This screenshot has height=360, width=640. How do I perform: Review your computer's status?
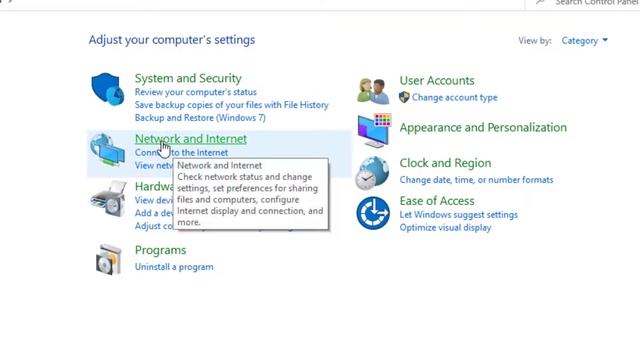point(196,92)
